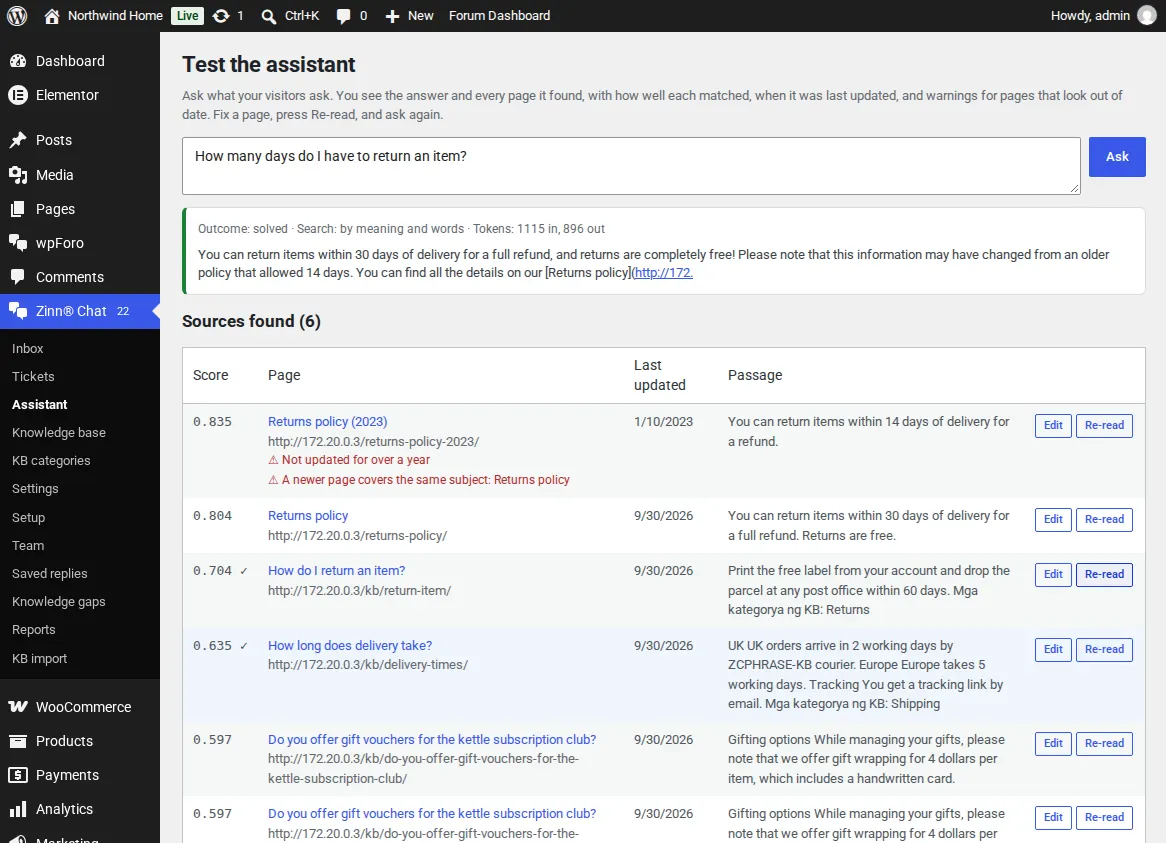Select the Assistant submenu item
This screenshot has height=843, width=1166.
click(39, 404)
